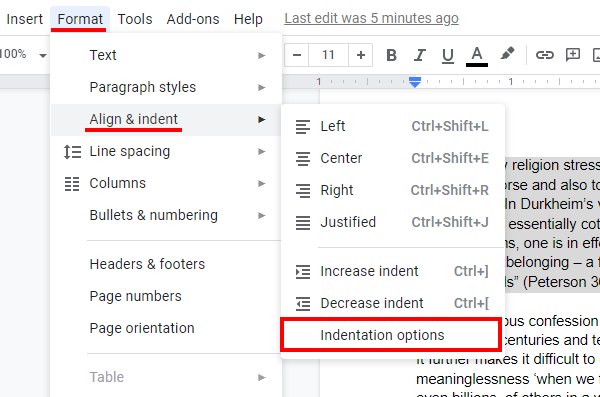Image resolution: width=600 pixels, height=397 pixels.
Task: Open the Tools menu
Action: [135, 19]
